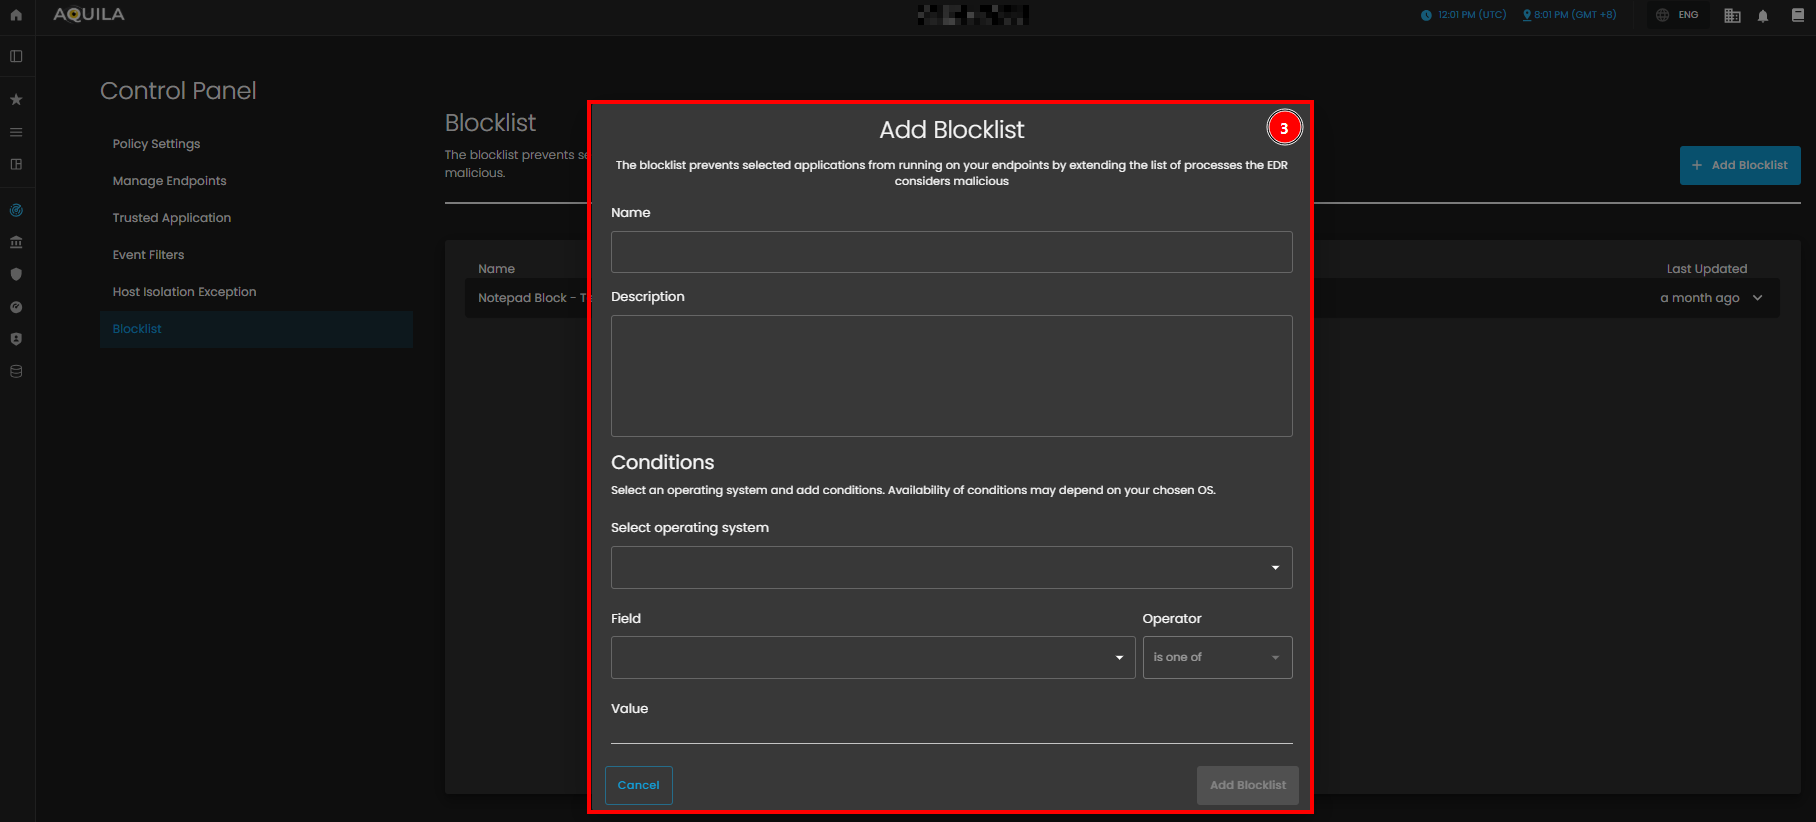Toggle the sidebar panel collapse icon

click(x=16, y=57)
